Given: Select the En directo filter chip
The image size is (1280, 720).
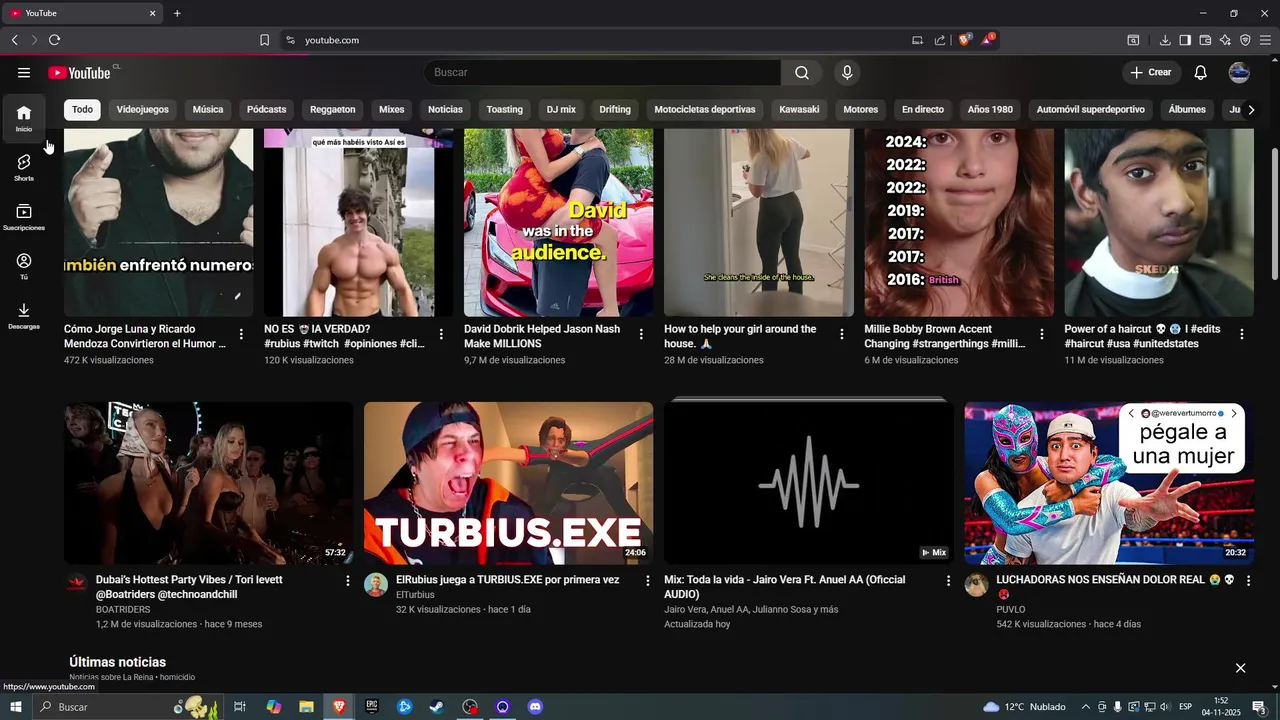Looking at the screenshot, I should [923, 110].
